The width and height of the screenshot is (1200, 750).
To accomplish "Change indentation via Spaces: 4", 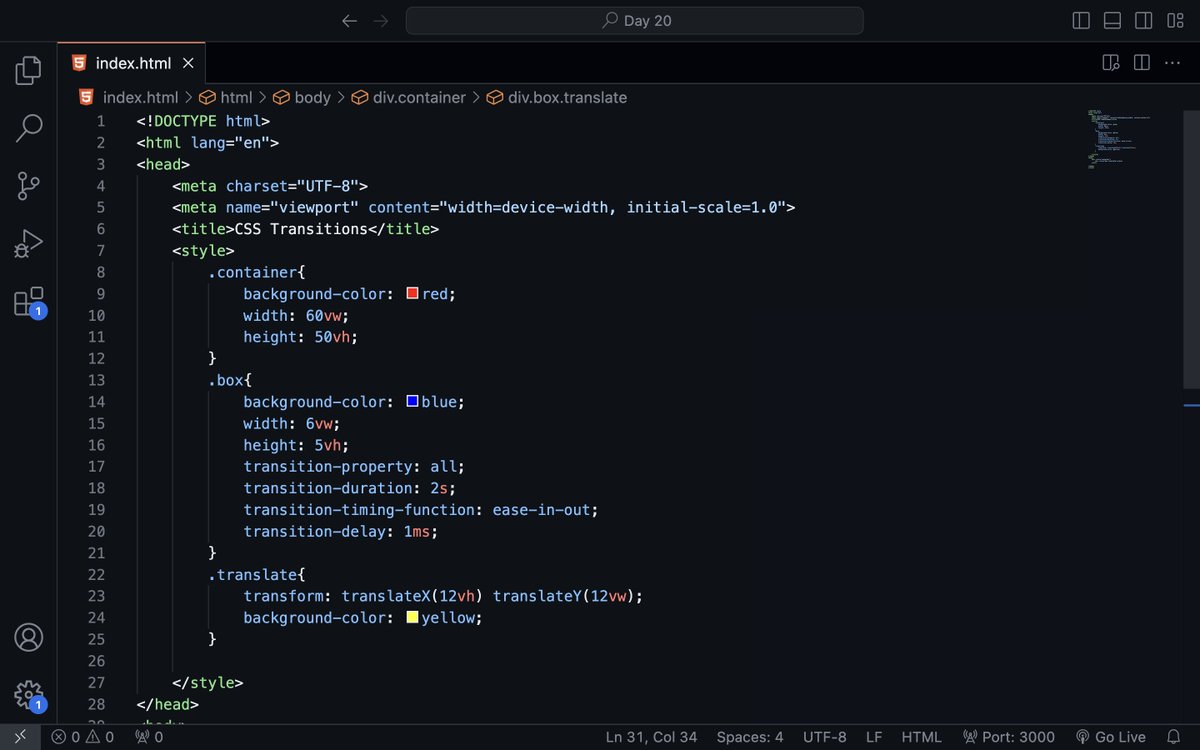I will pyautogui.click(x=750, y=737).
